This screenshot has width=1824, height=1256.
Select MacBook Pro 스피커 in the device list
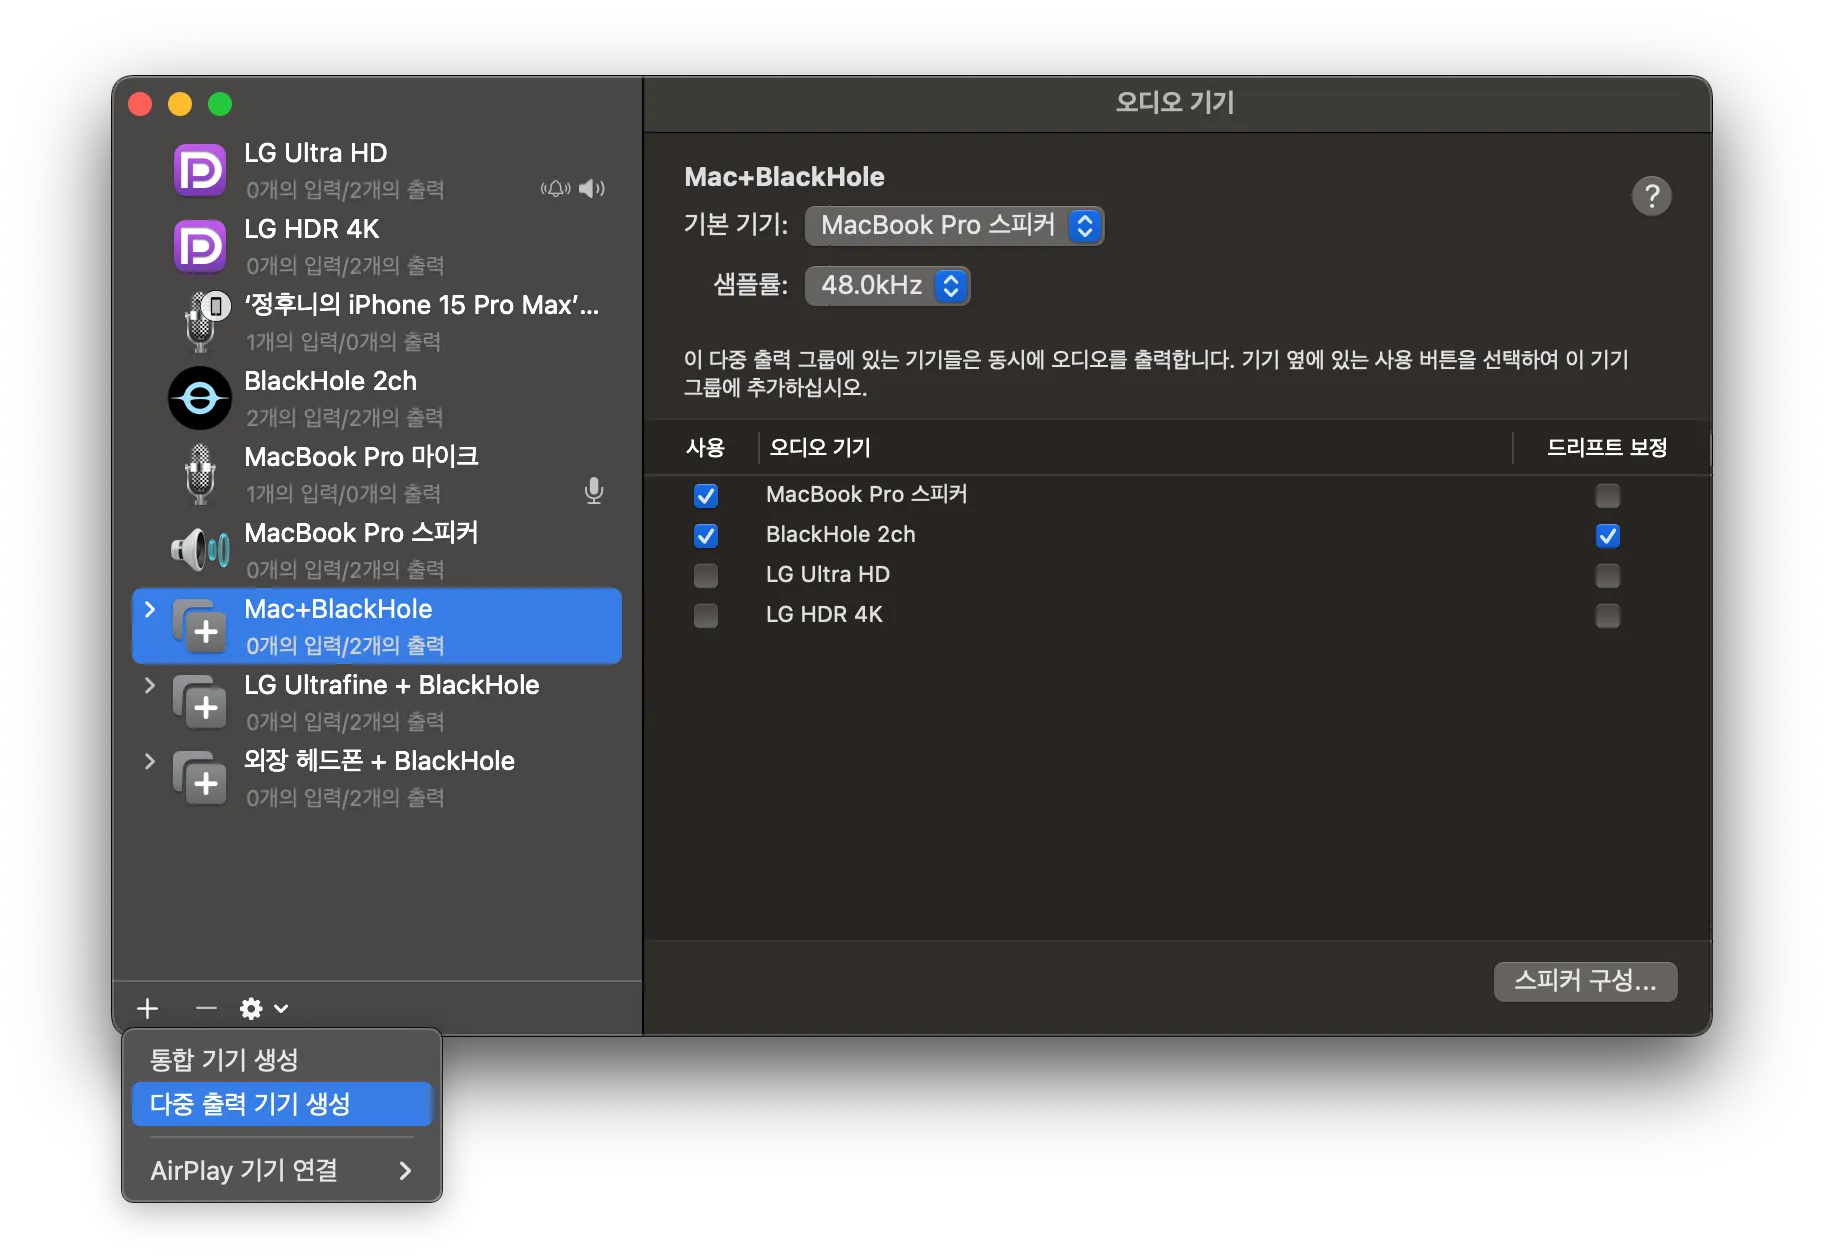(x=377, y=550)
